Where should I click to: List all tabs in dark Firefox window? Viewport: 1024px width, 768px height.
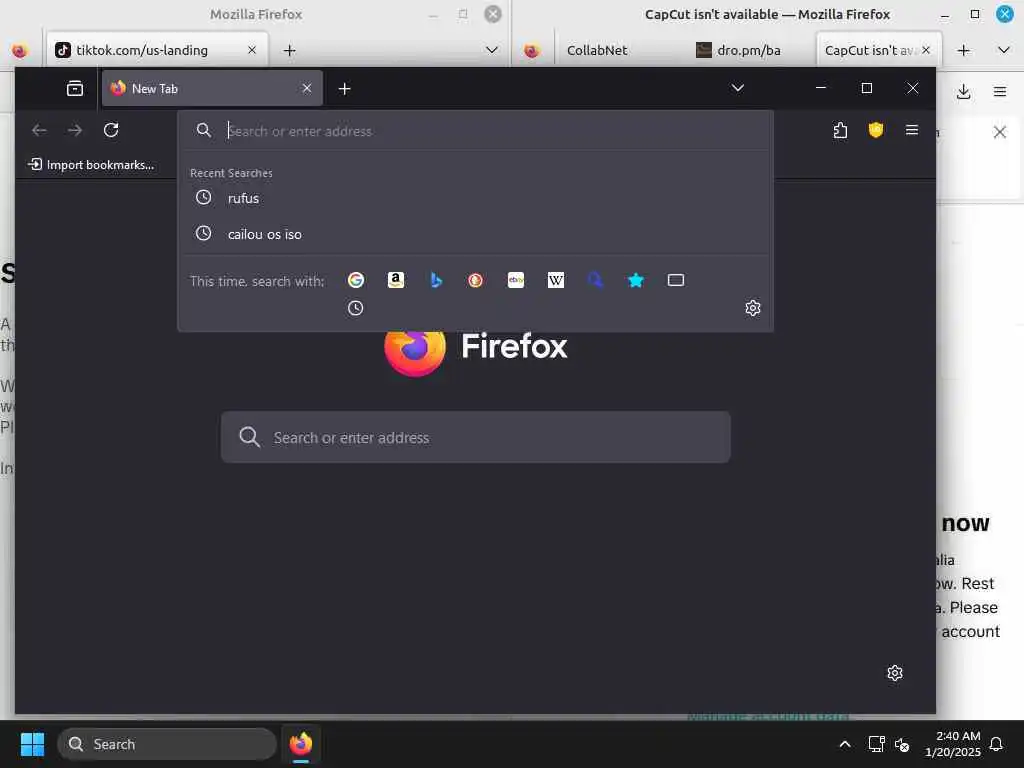(737, 88)
